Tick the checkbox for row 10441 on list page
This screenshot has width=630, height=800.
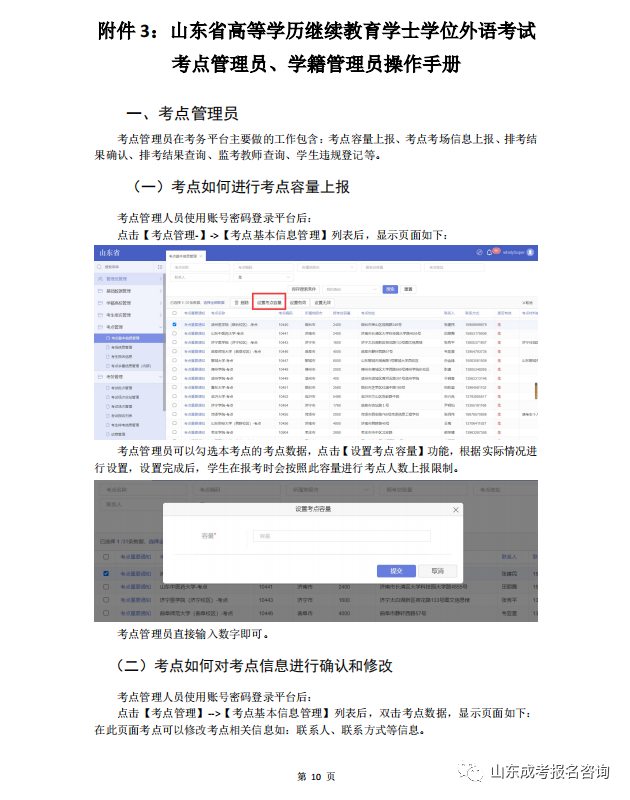174,333
